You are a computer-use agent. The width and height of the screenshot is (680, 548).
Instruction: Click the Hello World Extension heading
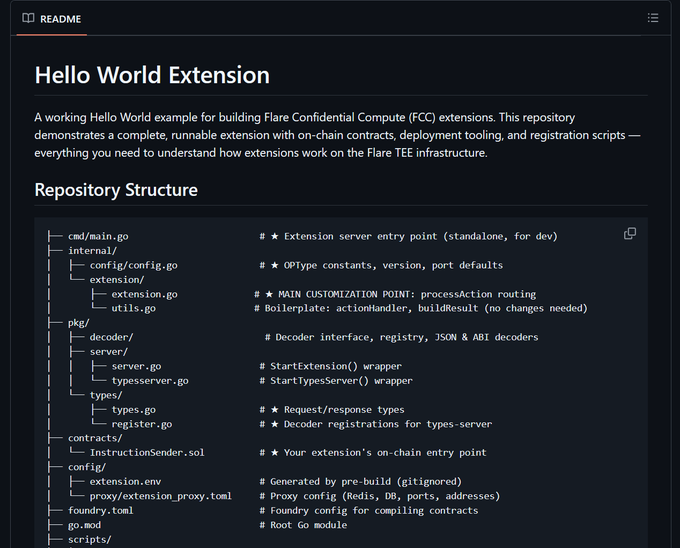(x=152, y=75)
